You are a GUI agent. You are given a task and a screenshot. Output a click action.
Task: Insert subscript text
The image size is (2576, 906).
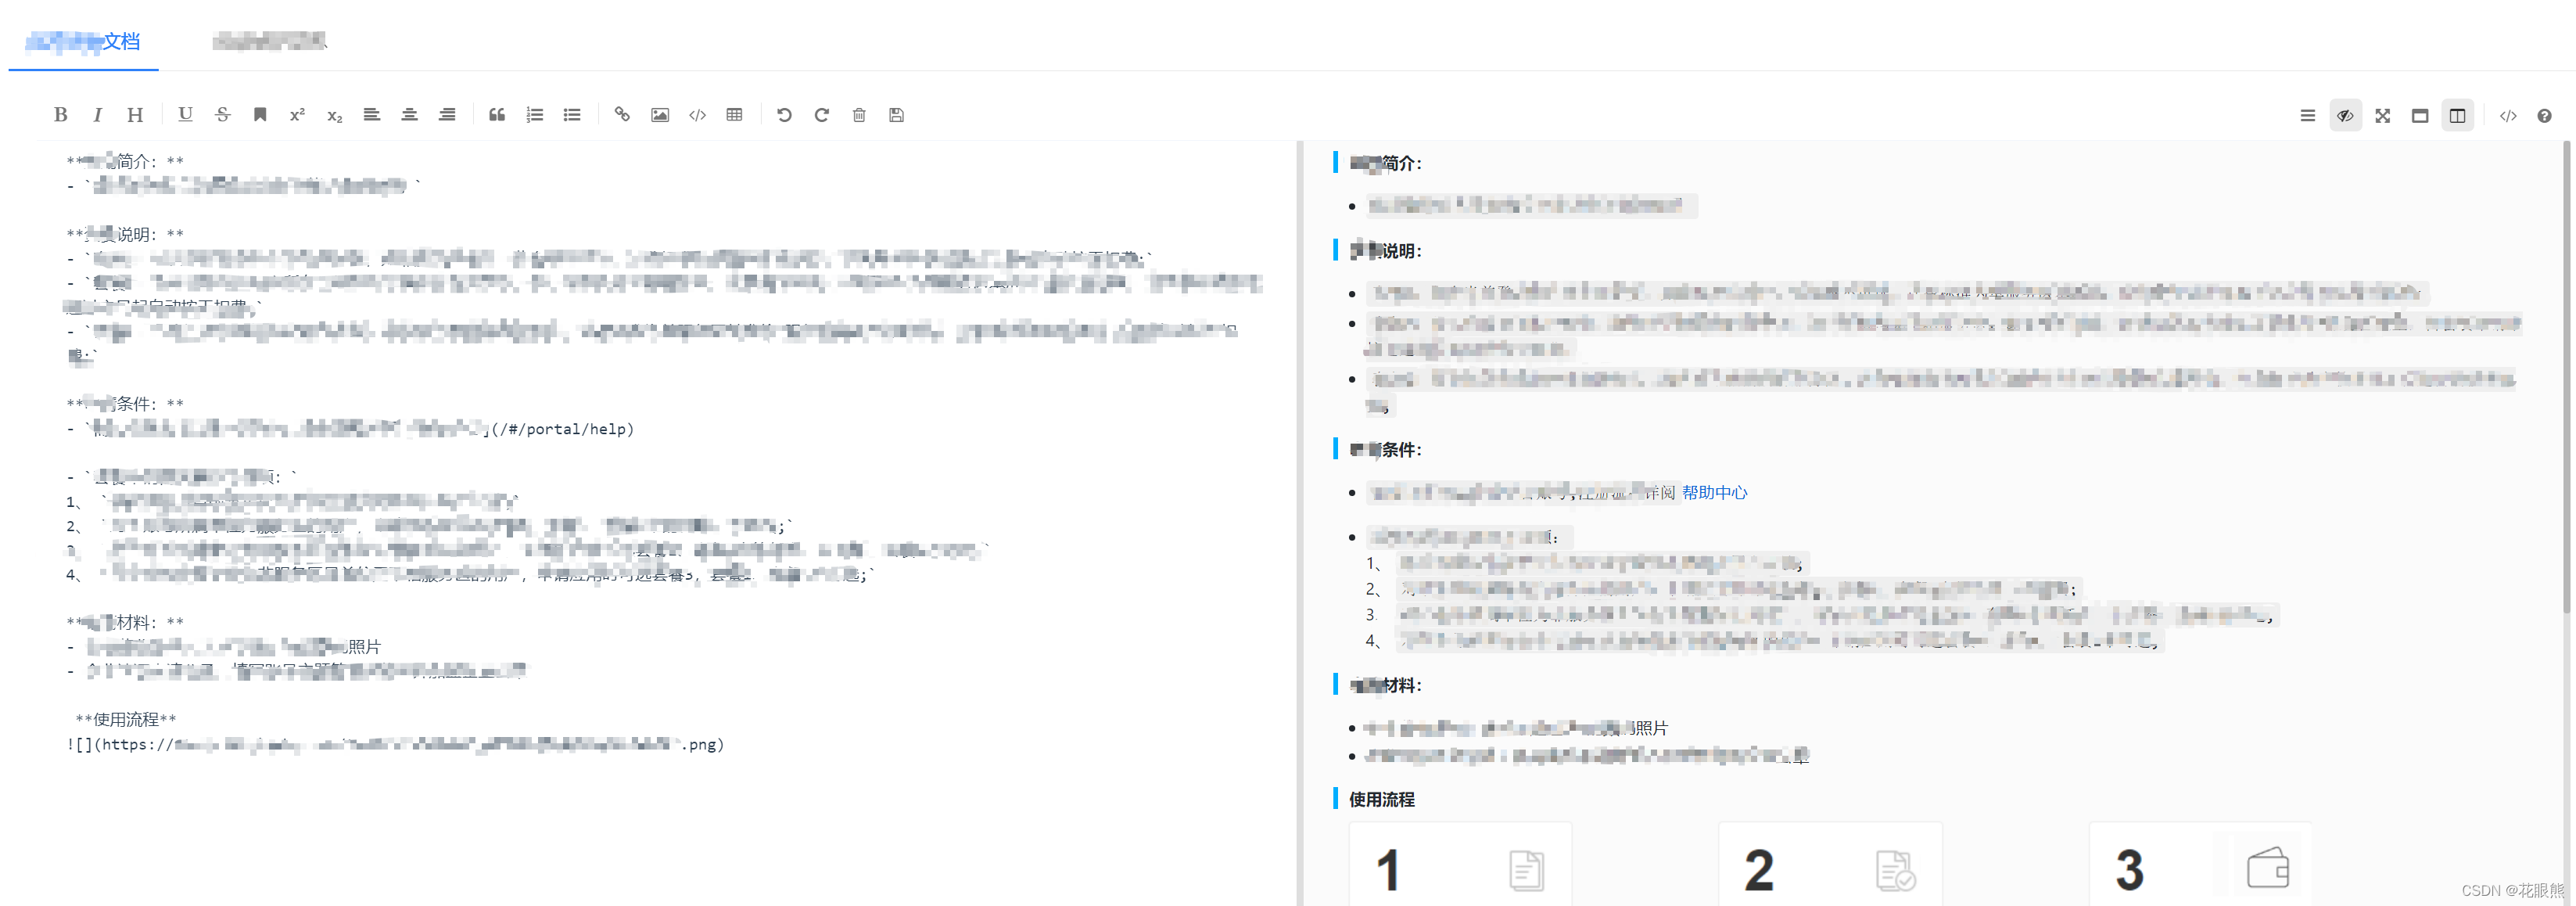[335, 115]
